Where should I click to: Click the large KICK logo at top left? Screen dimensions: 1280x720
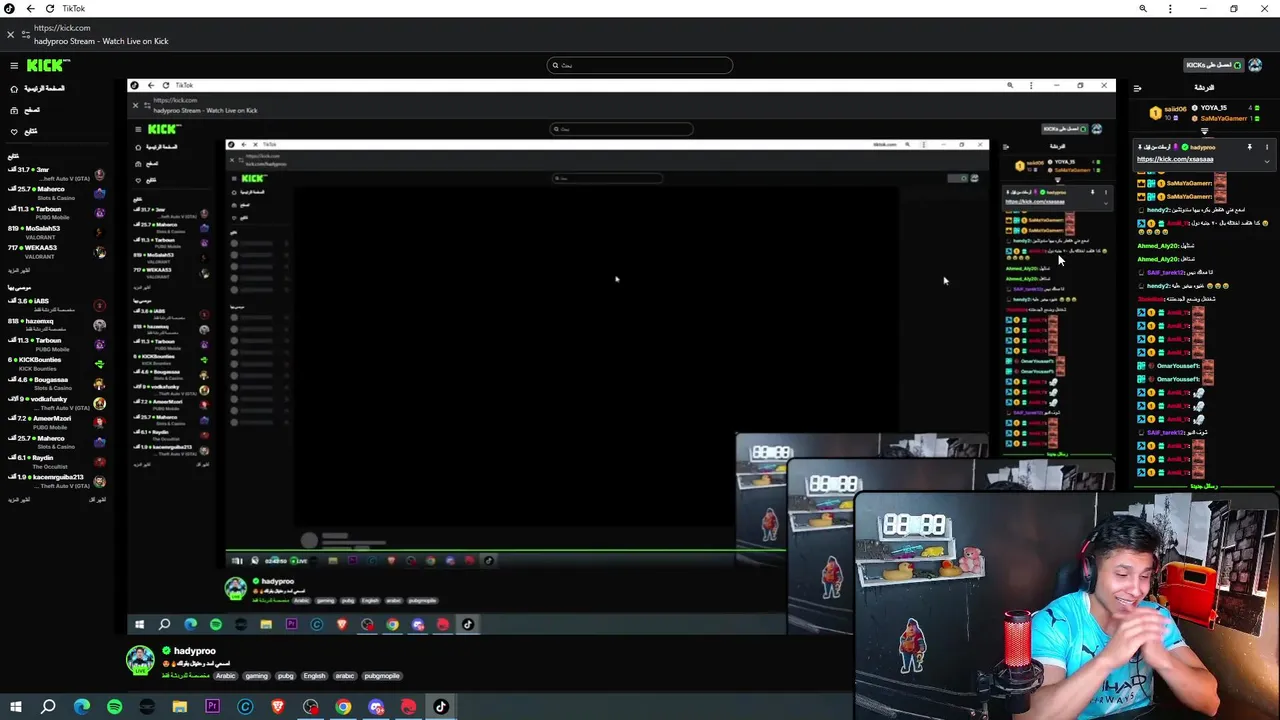pos(48,65)
